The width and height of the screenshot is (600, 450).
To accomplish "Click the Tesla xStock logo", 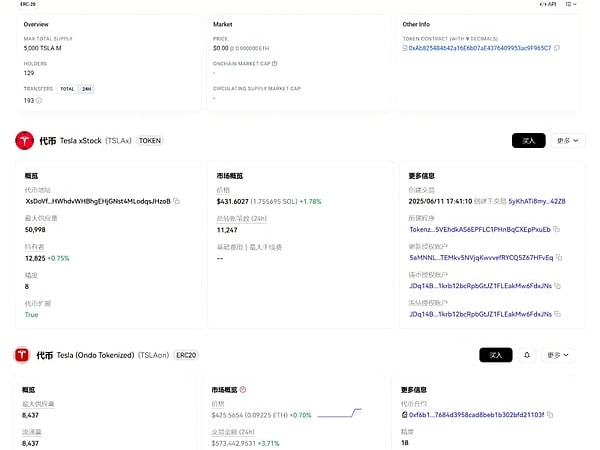I will coord(24,140).
